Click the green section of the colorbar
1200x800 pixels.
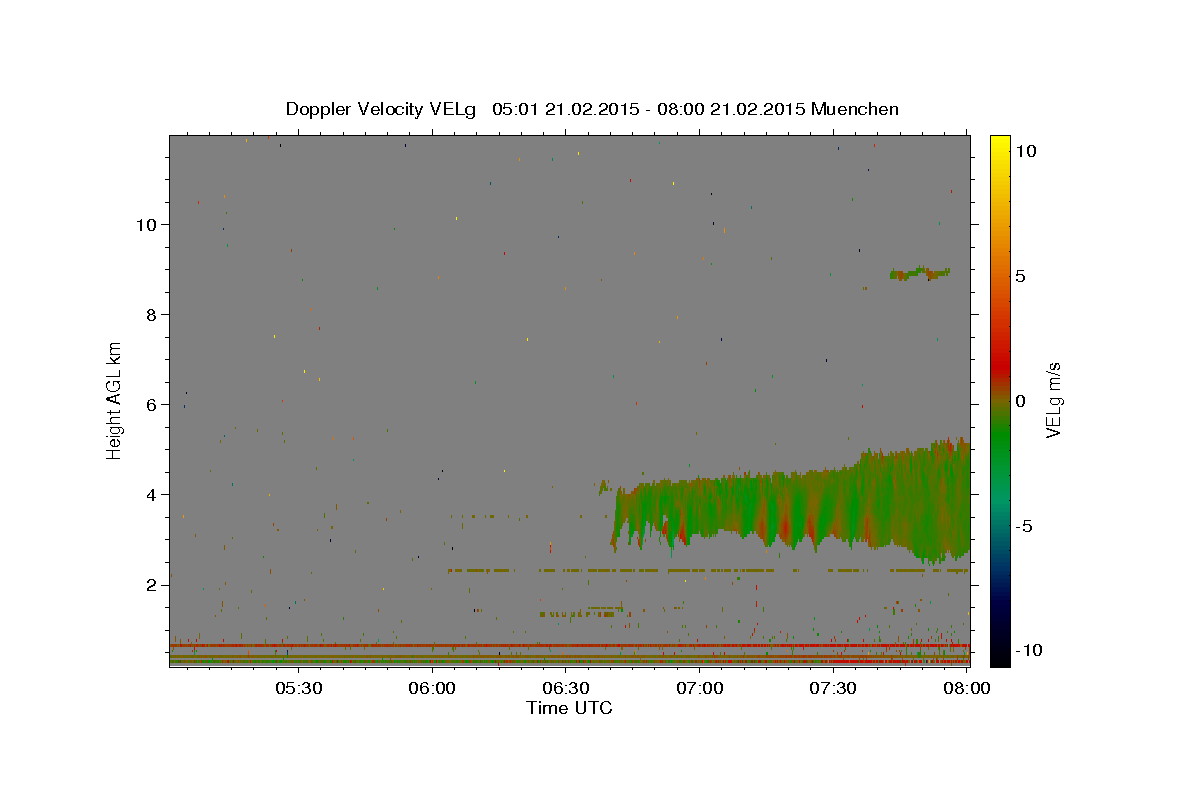click(999, 440)
